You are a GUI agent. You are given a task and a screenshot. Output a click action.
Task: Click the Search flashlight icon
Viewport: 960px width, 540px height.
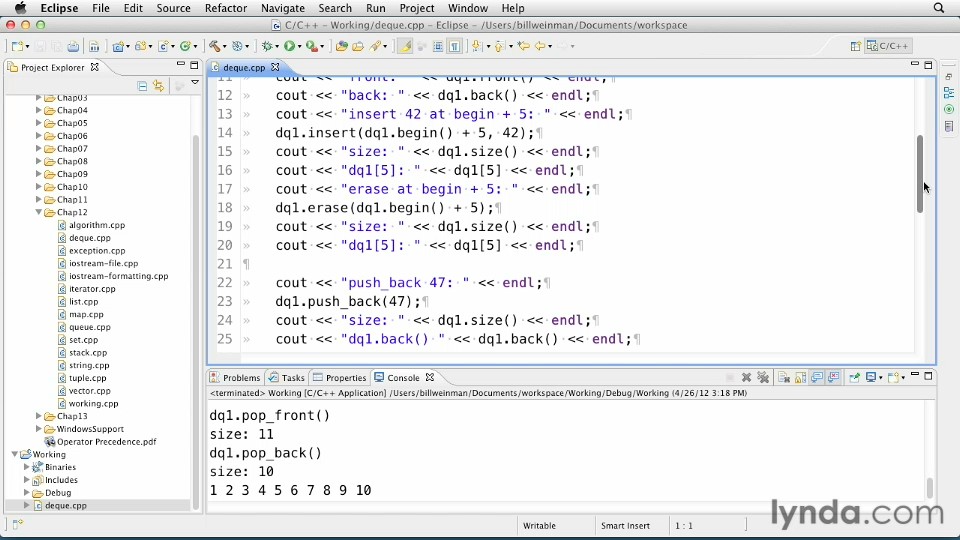click(375, 46)
